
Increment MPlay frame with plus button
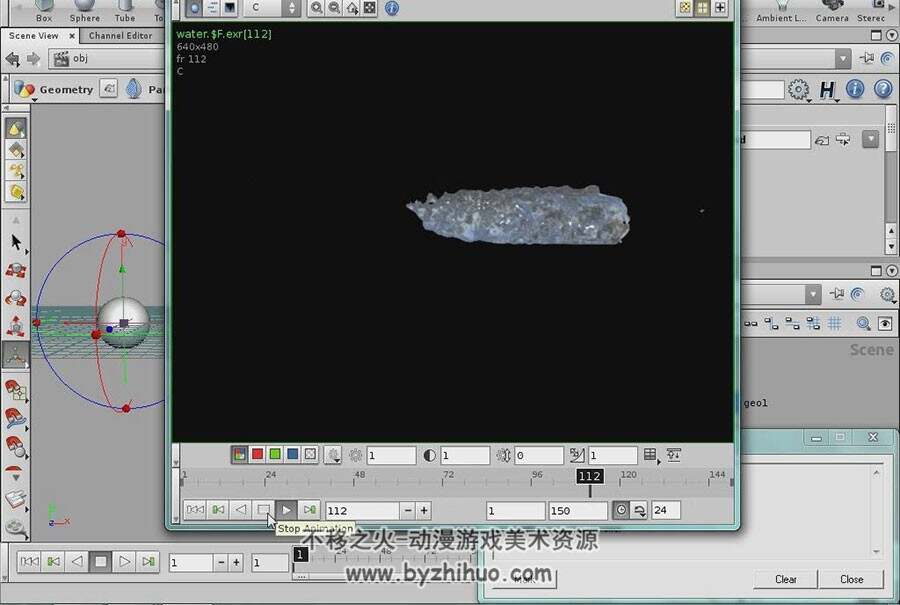click(424, 510)
